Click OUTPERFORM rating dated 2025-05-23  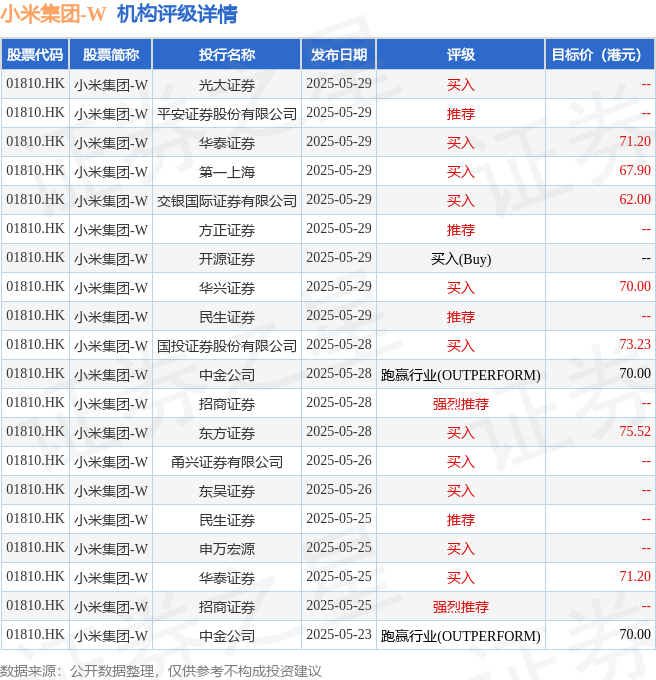[460, 636]
